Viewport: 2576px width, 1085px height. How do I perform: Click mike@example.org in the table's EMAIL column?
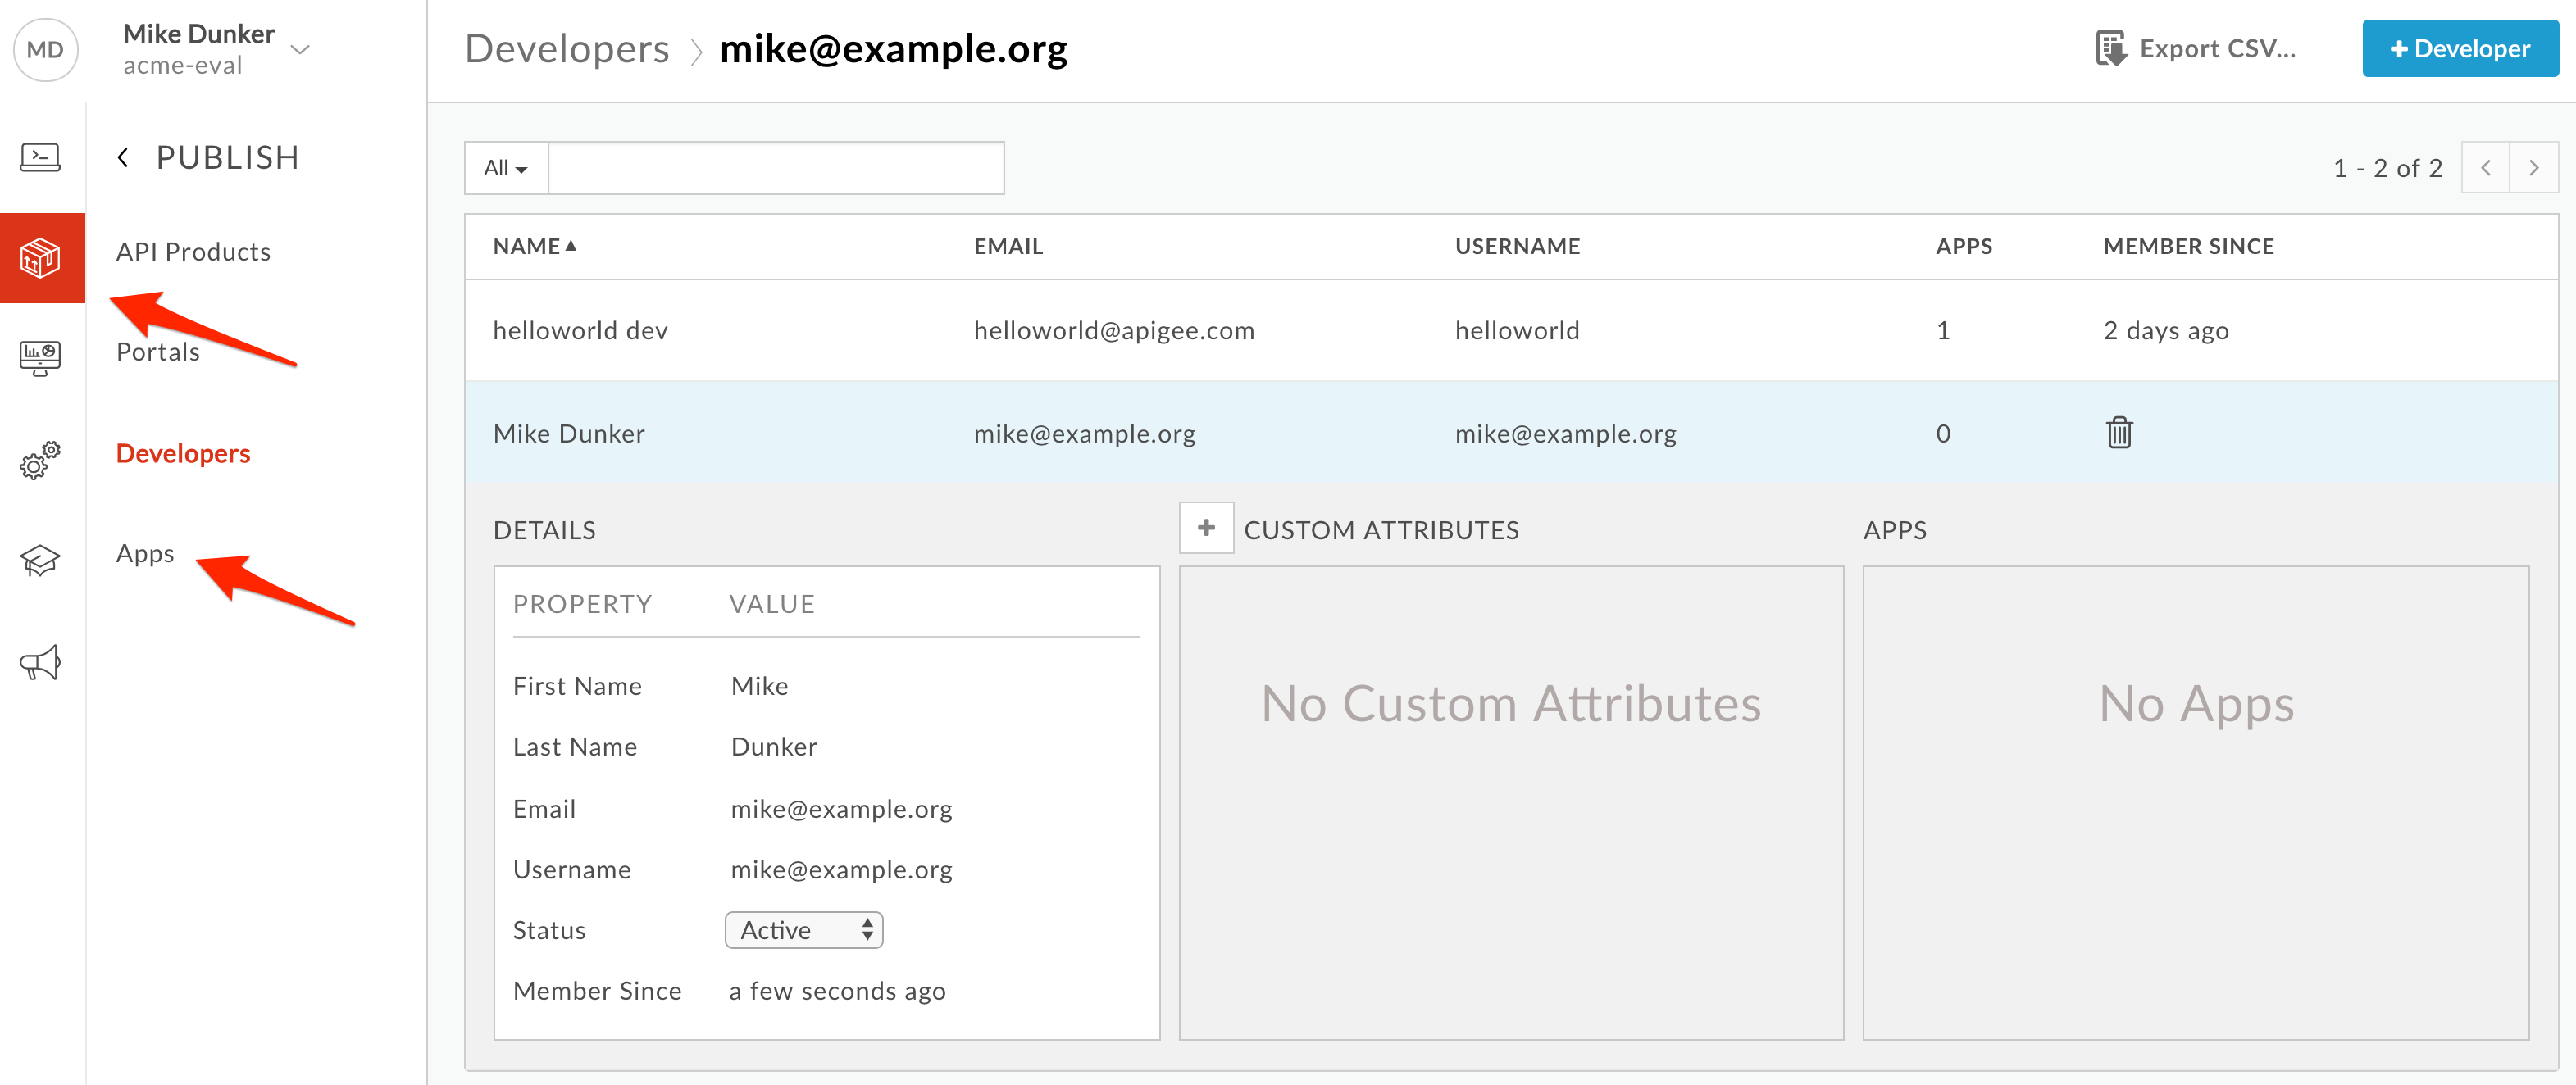coord(1084,433)
